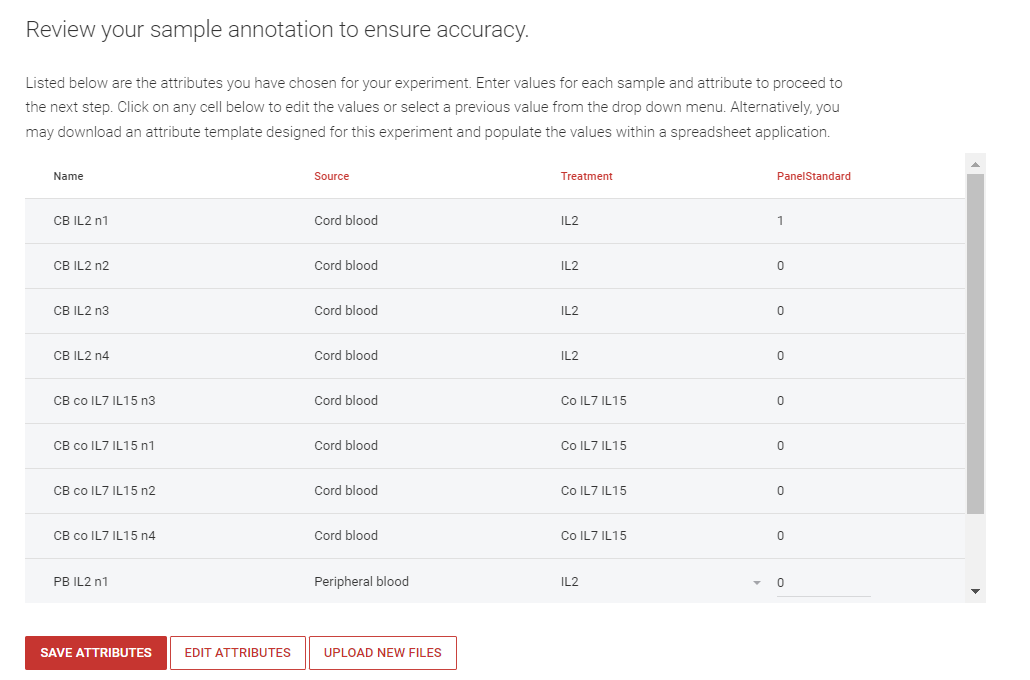Edit Source cell for CB co IL7 IL15 n2
Viewport: 1030px width, 680px height.
tap(346, 491)
